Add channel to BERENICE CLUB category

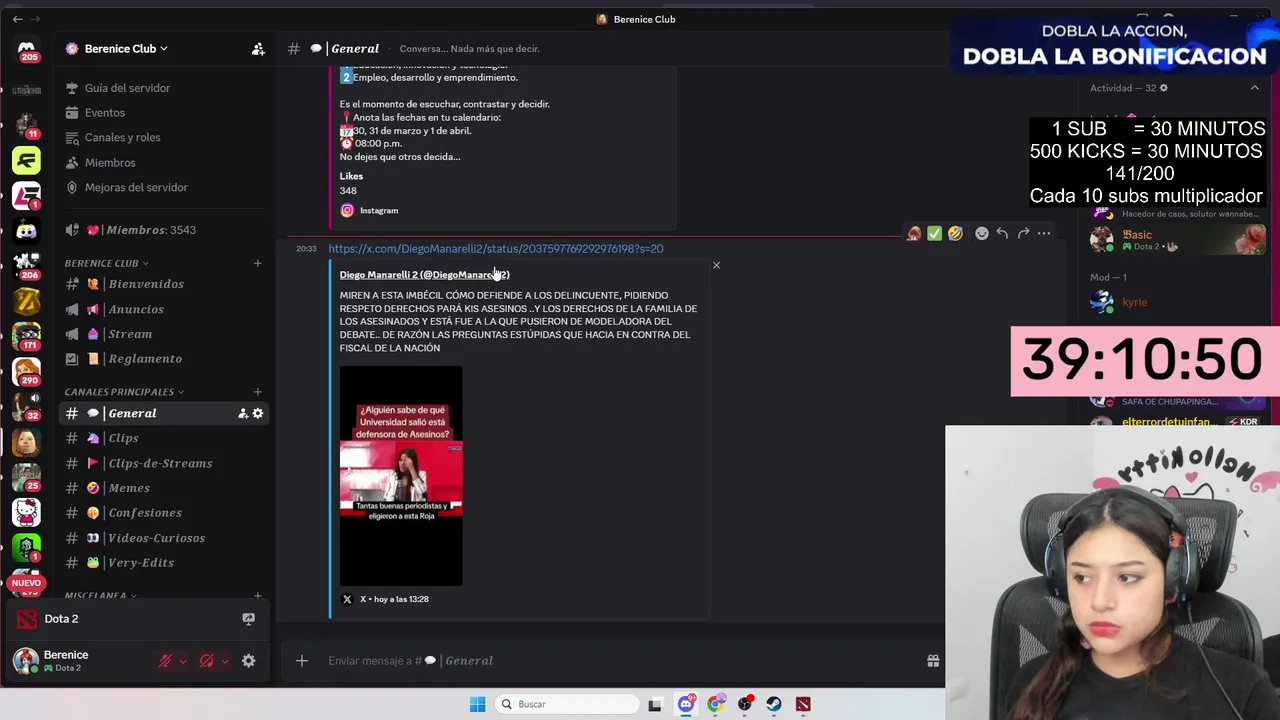[258, 263]
